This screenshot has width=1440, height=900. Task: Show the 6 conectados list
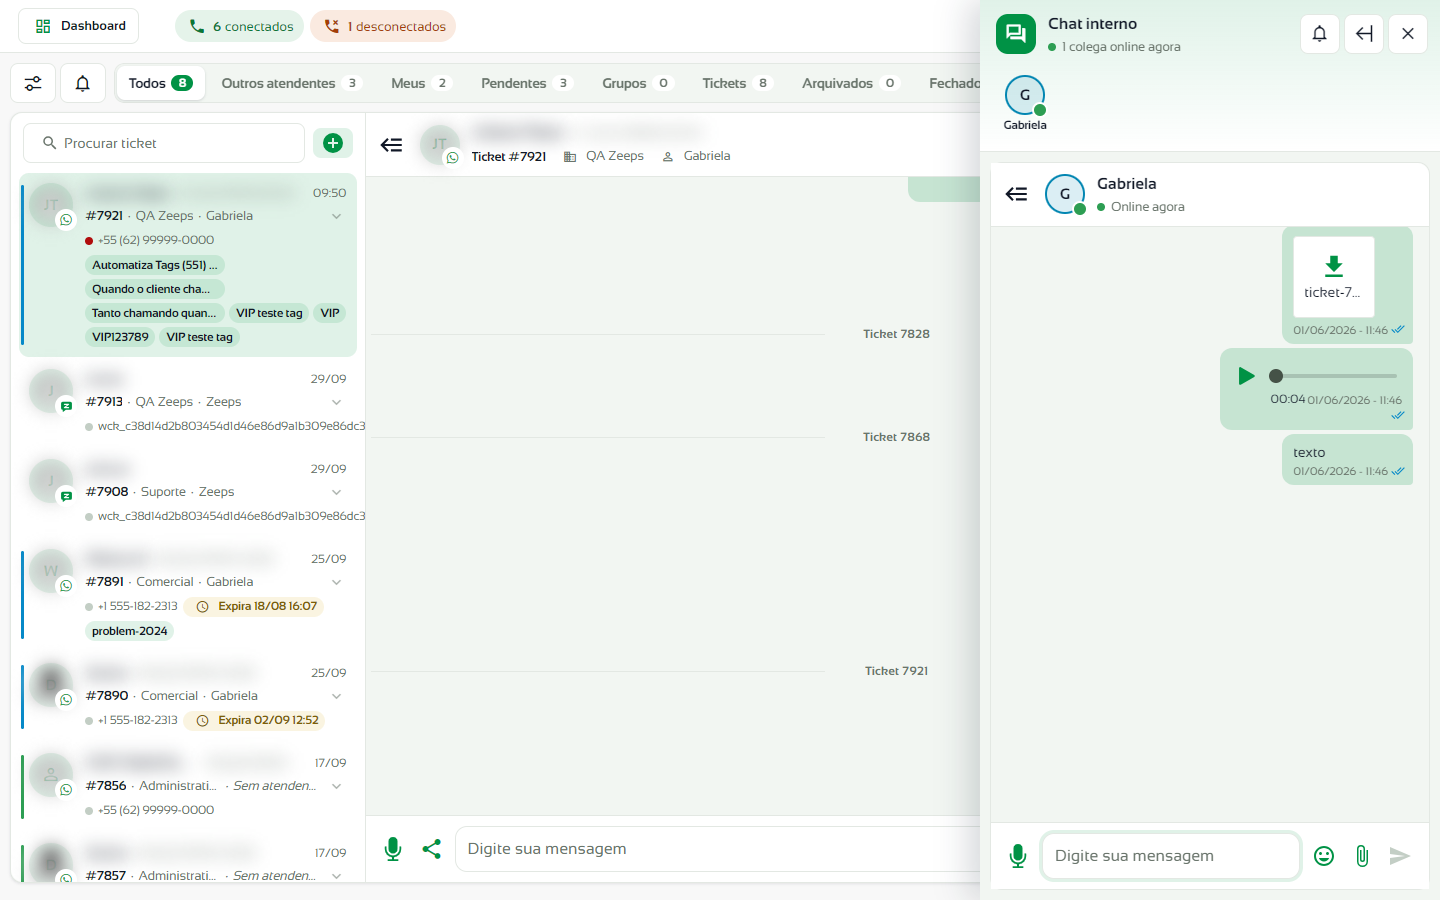(x=240, y=26)
